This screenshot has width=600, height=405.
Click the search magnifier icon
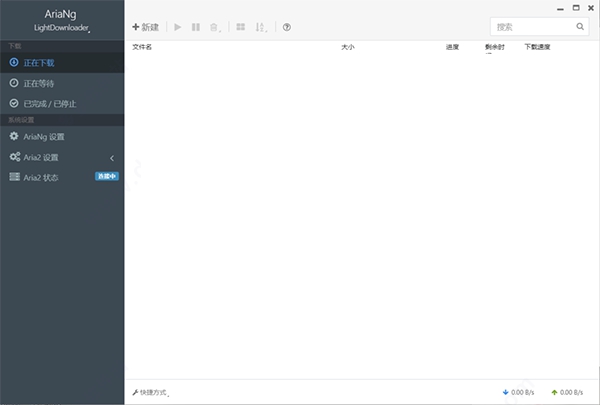tap(580, 26)
